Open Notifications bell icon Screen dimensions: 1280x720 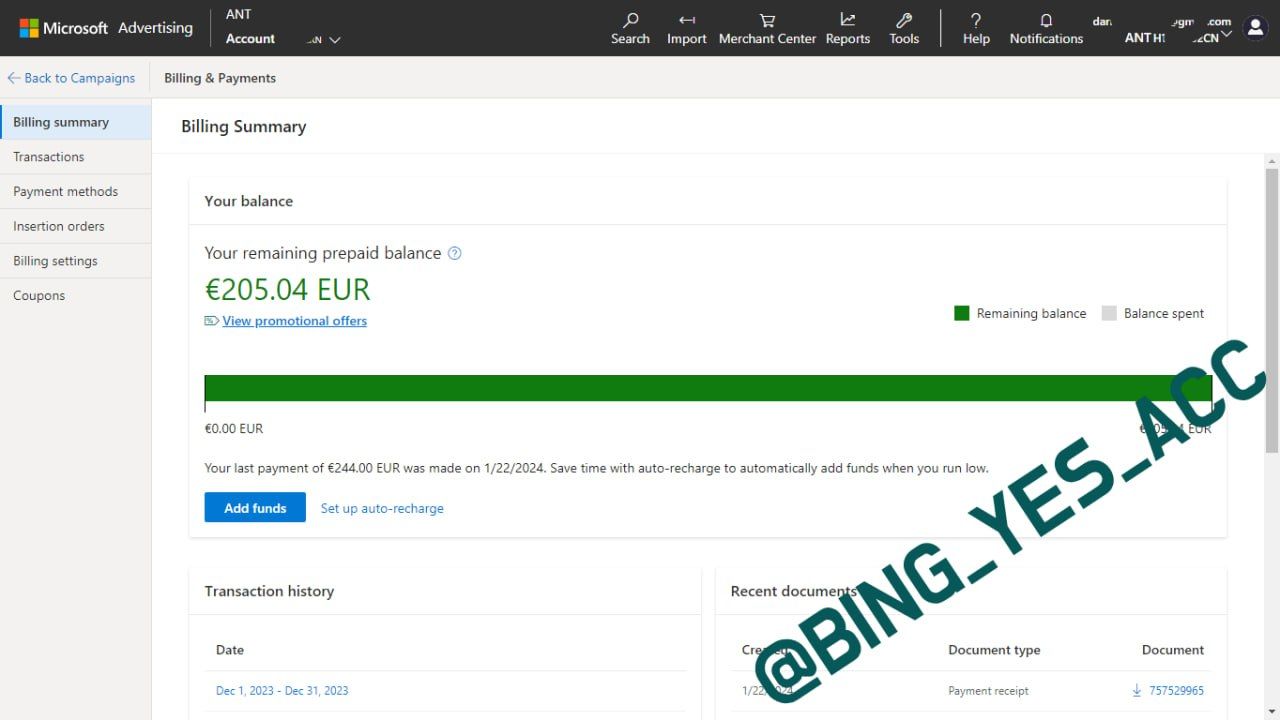click(x=1046, y=20)
